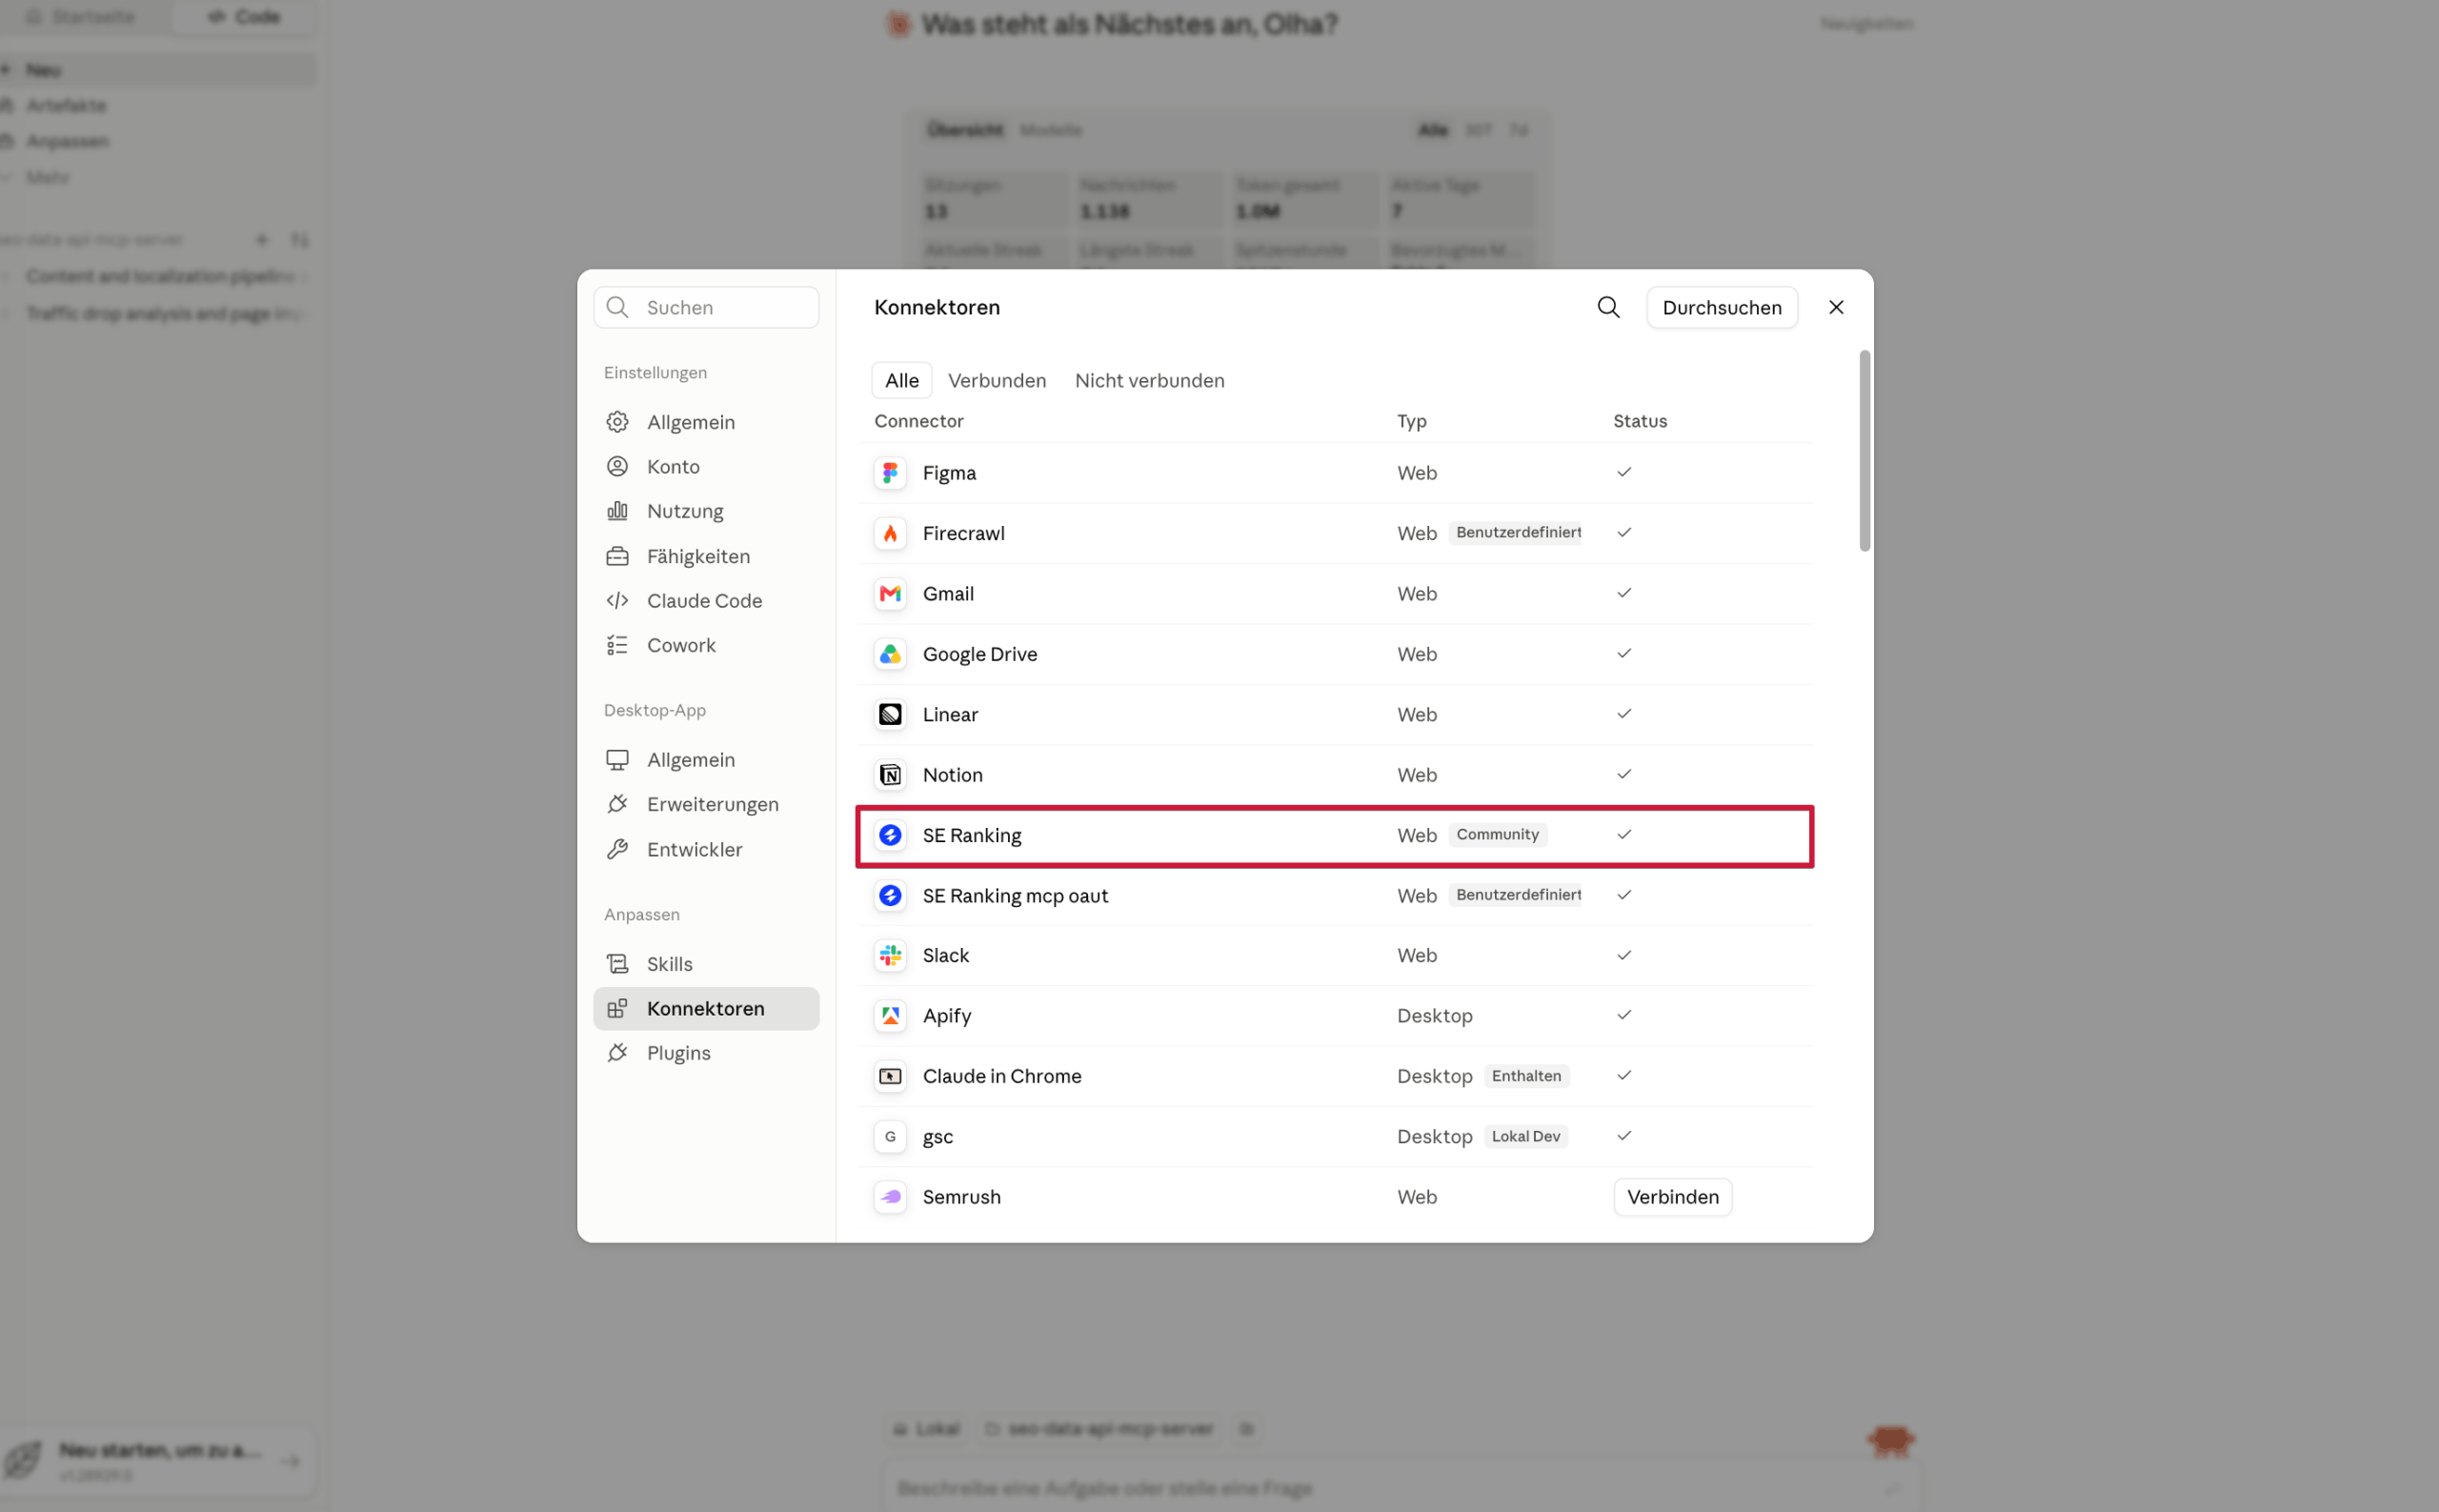The height and width of the screenshot is (1512, 2439).
Task: Click the Google Drive connector icon
Action: 890,654
